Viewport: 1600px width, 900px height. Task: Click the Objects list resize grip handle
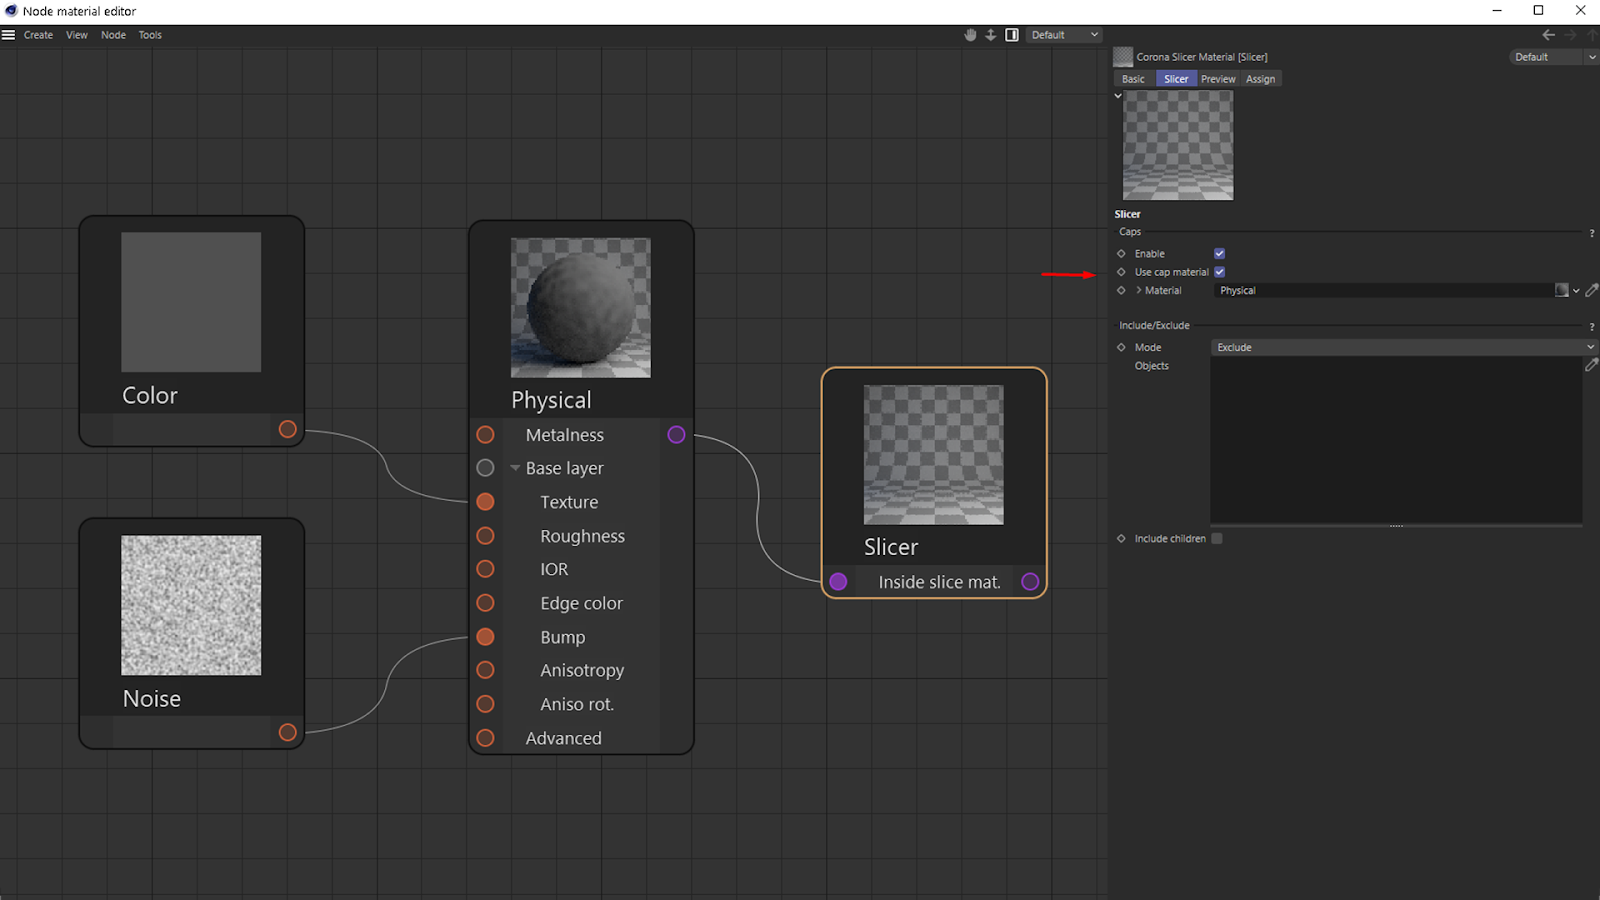(1396, 525)
